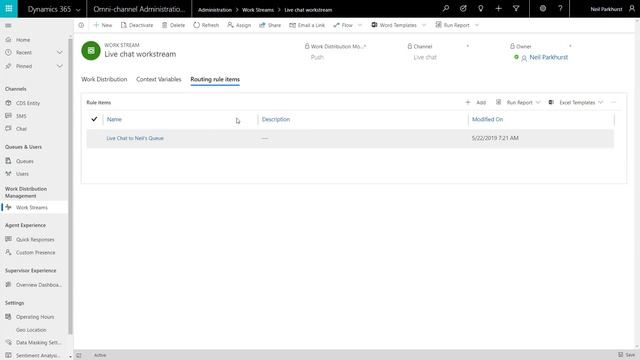Open Overview Dashboard in the sidebar

[38, 285]
